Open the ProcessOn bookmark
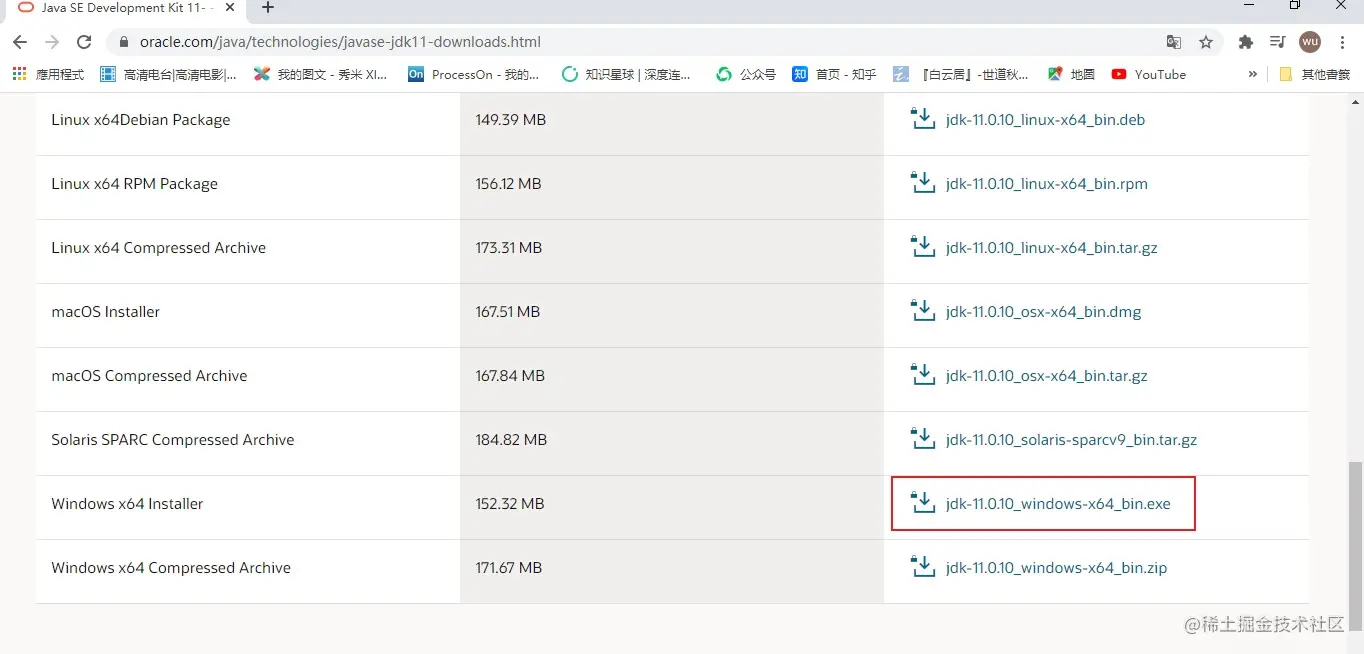This screenshot has height=654, width=1364. pyautogui.click(x=474, y=74)
